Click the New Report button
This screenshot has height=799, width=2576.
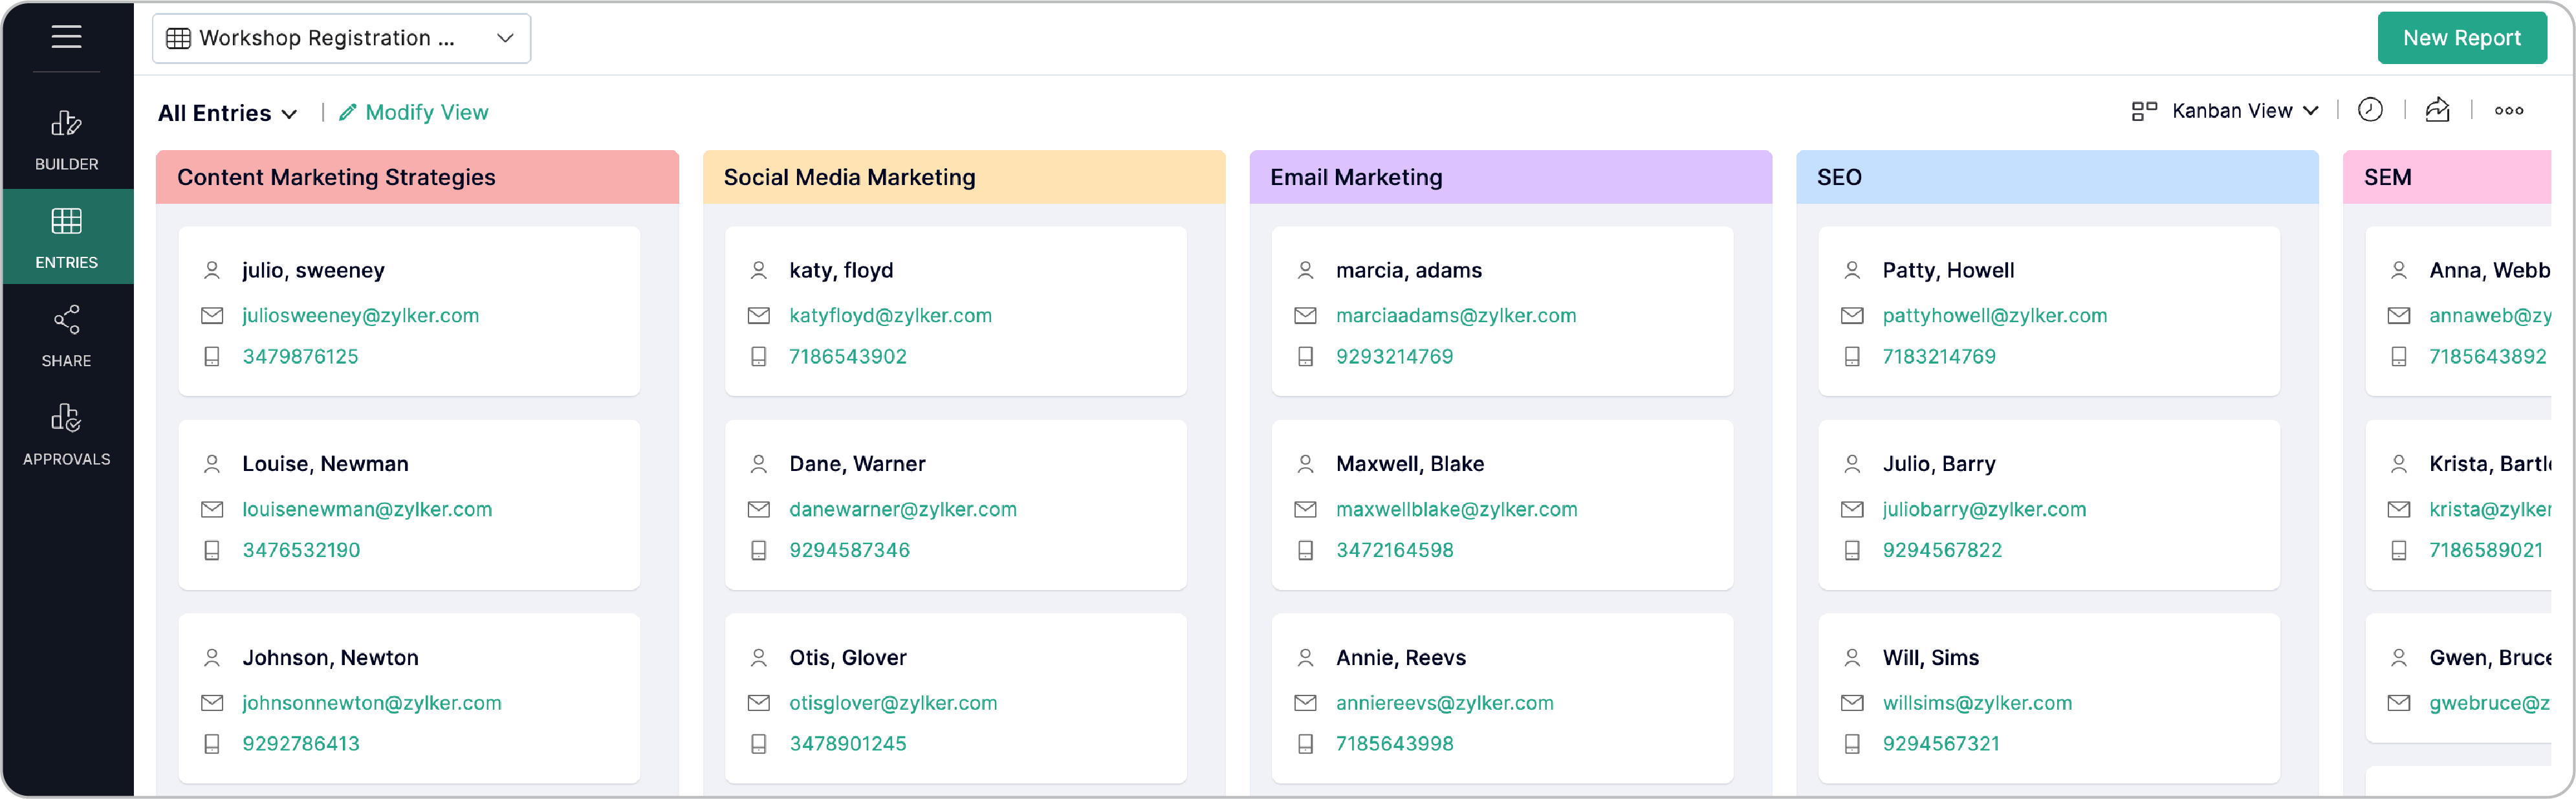point(2461,38)
